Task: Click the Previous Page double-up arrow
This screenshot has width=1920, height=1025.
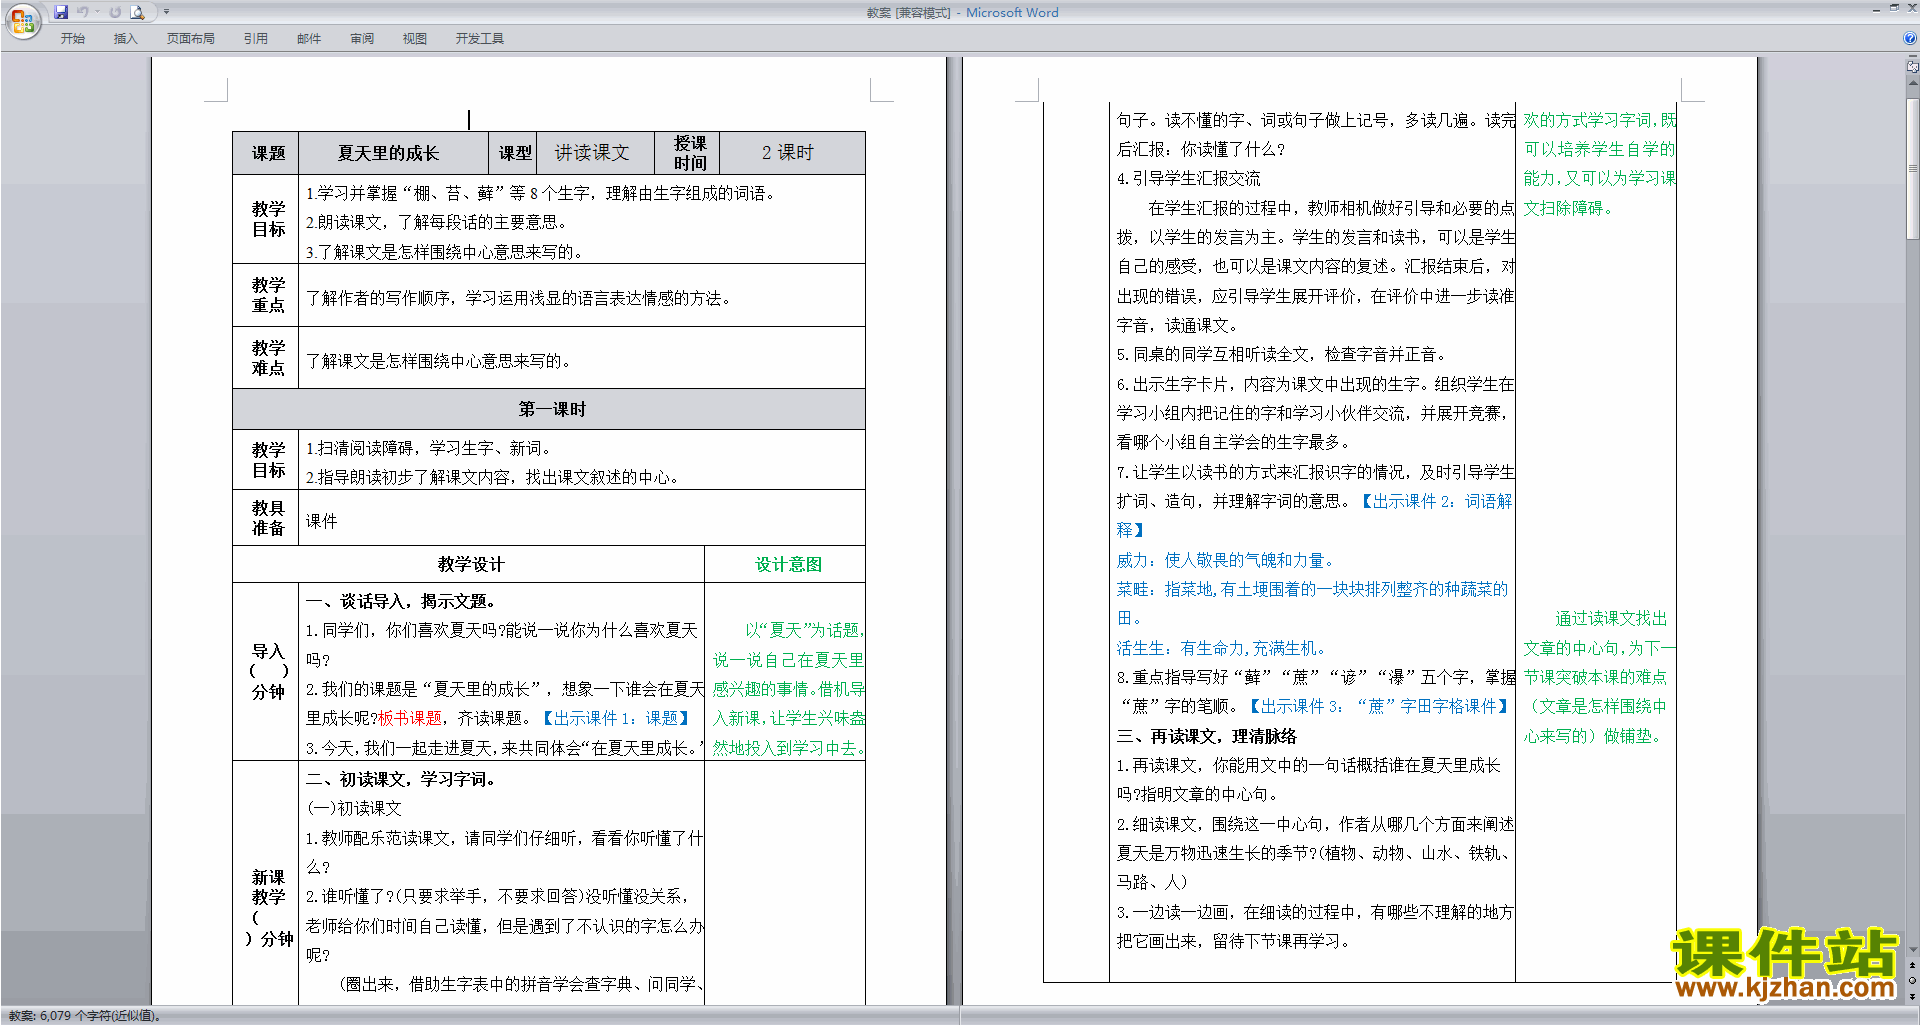Action: (x=1913, y=966)
